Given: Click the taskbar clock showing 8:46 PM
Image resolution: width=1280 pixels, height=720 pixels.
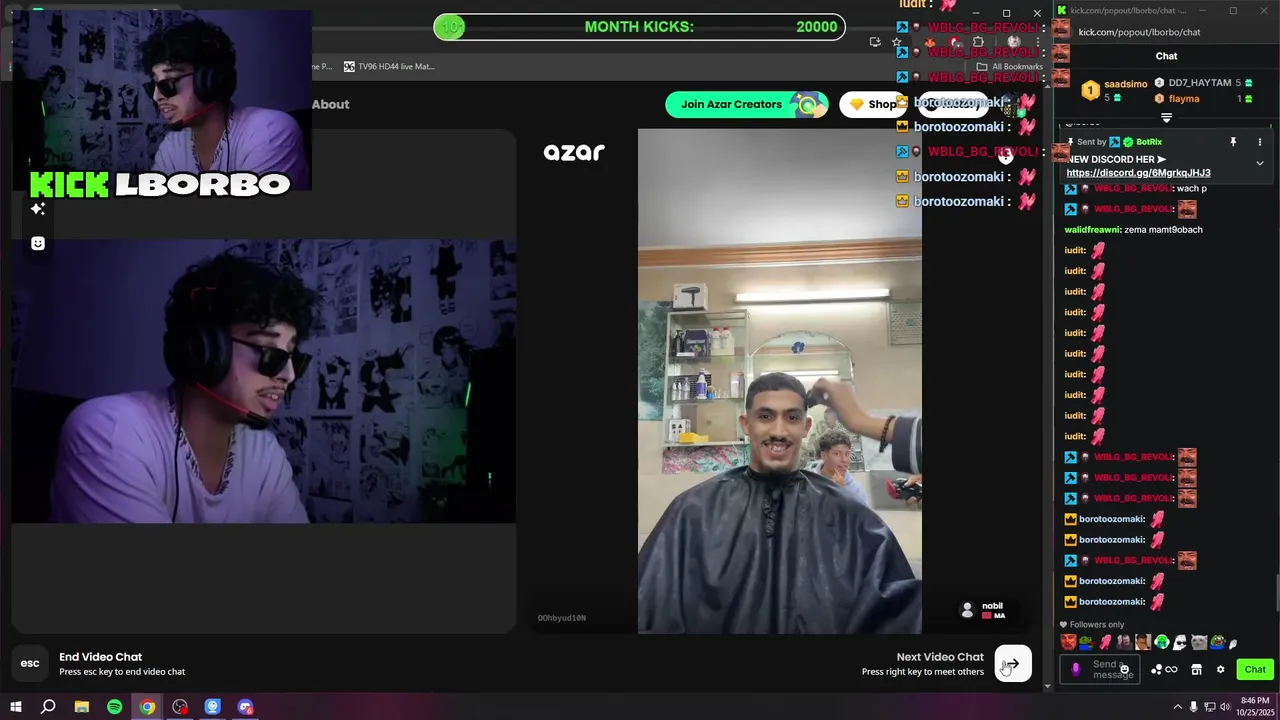Looking at the screenshot, I should point(1255,707).
